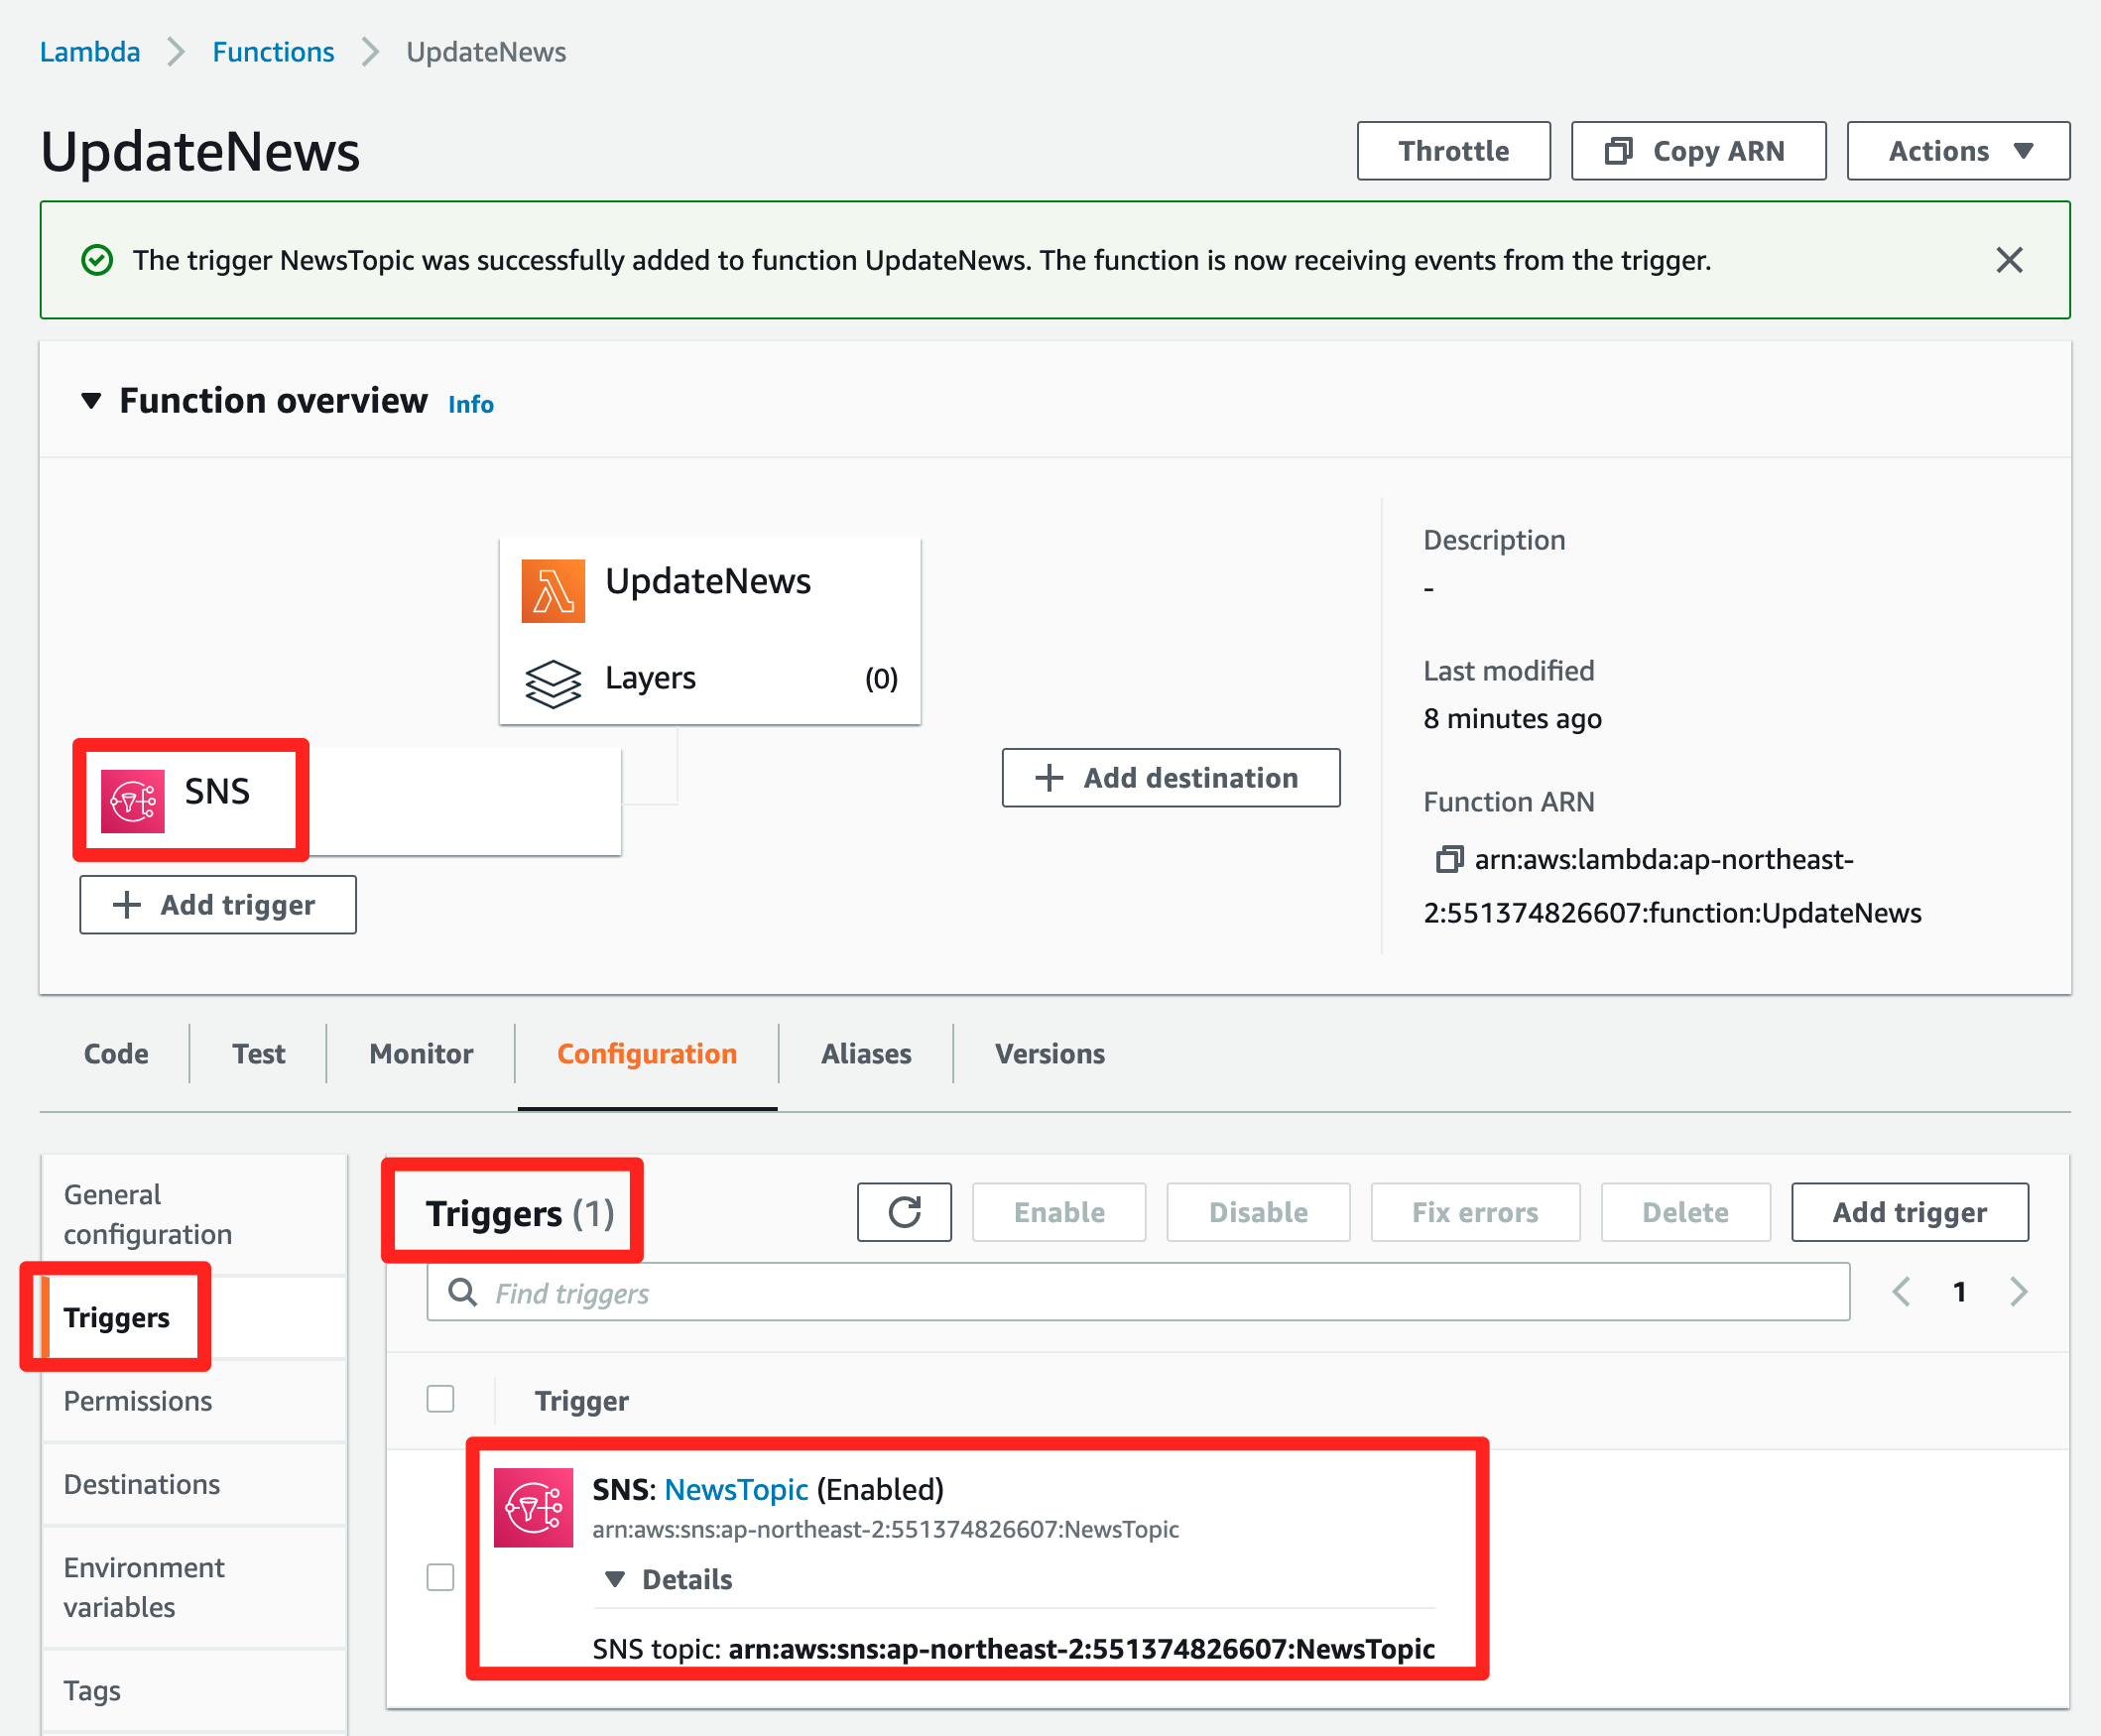
Task: Click the bold SNS topic ARN value in Details
Action: pyautogui.click(x=1082, y=1648)
